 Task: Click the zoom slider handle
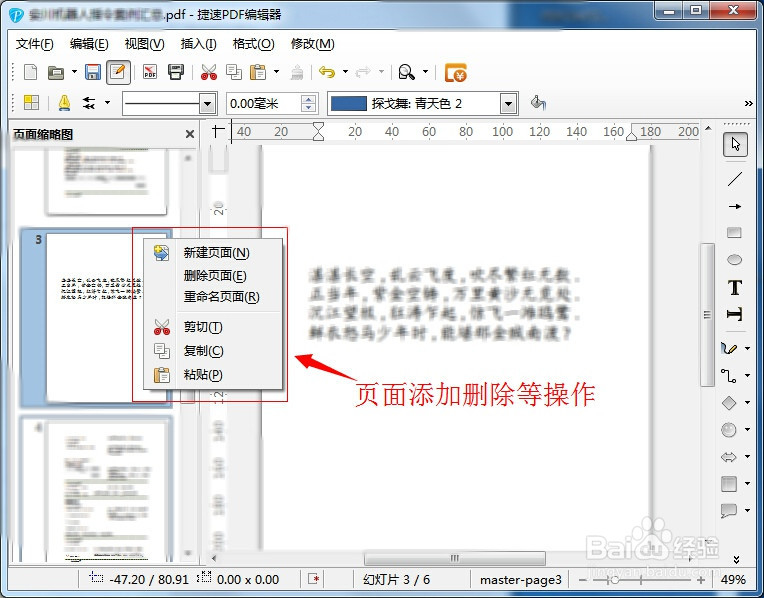615,580
